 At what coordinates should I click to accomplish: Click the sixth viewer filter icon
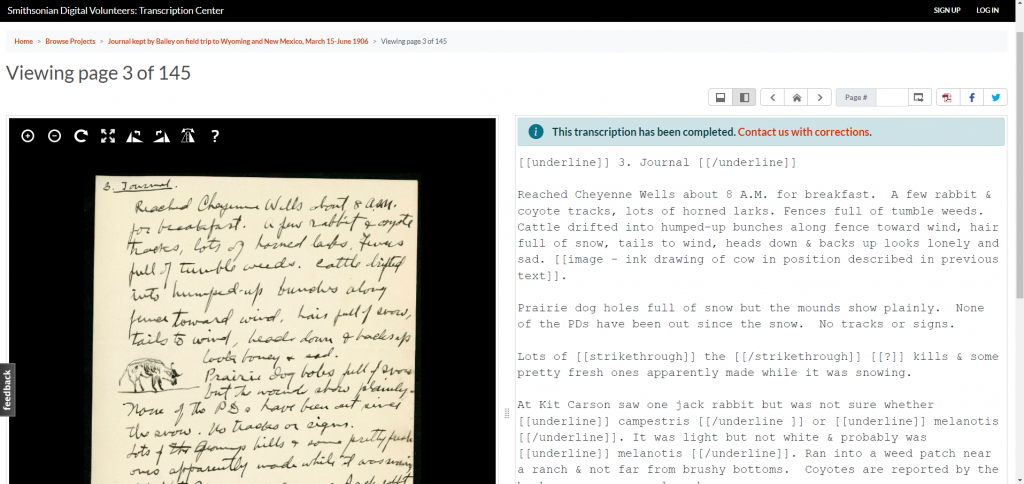coord(162,136)
